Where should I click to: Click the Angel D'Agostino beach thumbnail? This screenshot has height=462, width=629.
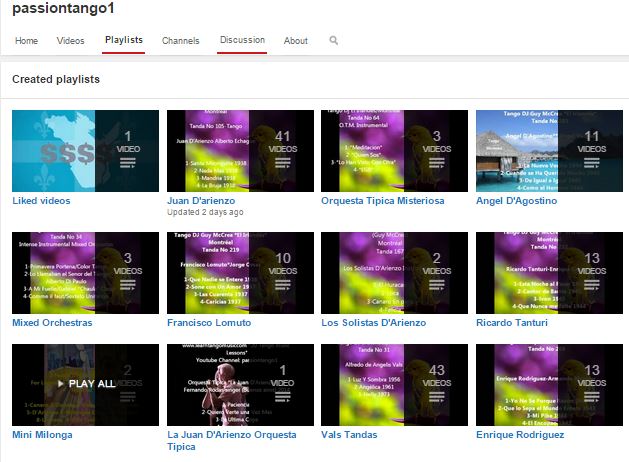click(x=549, y=151)
